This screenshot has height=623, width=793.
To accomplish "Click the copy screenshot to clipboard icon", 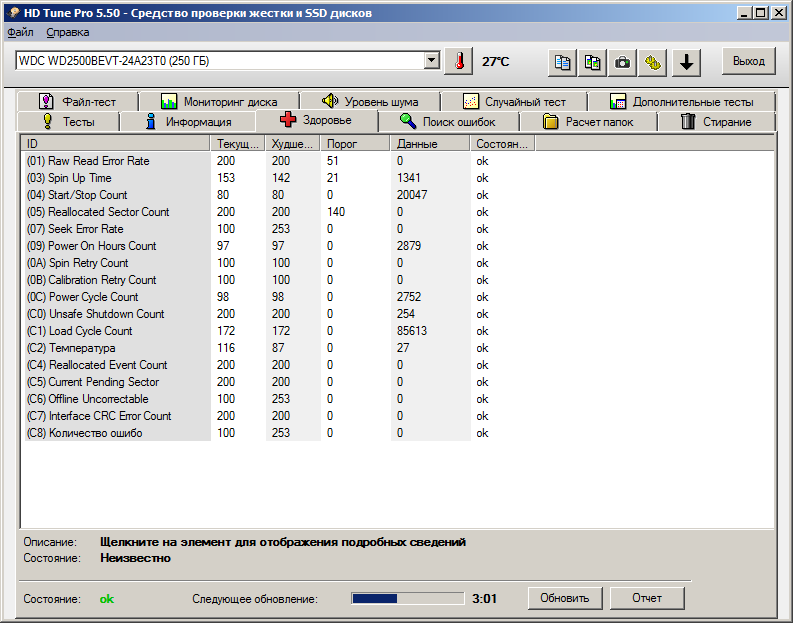I will pyautogui.click(x=593, y=62).
